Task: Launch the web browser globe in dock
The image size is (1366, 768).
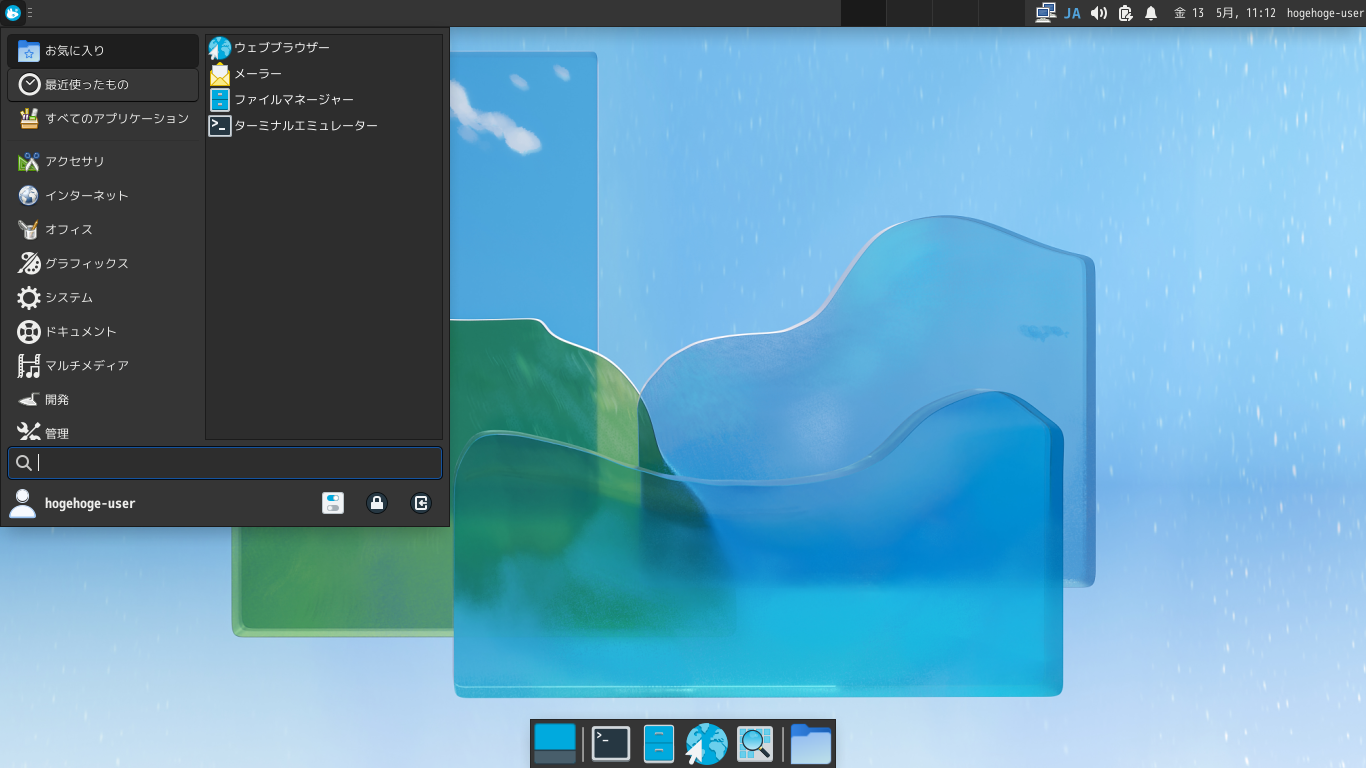Action: coord(706,744)
